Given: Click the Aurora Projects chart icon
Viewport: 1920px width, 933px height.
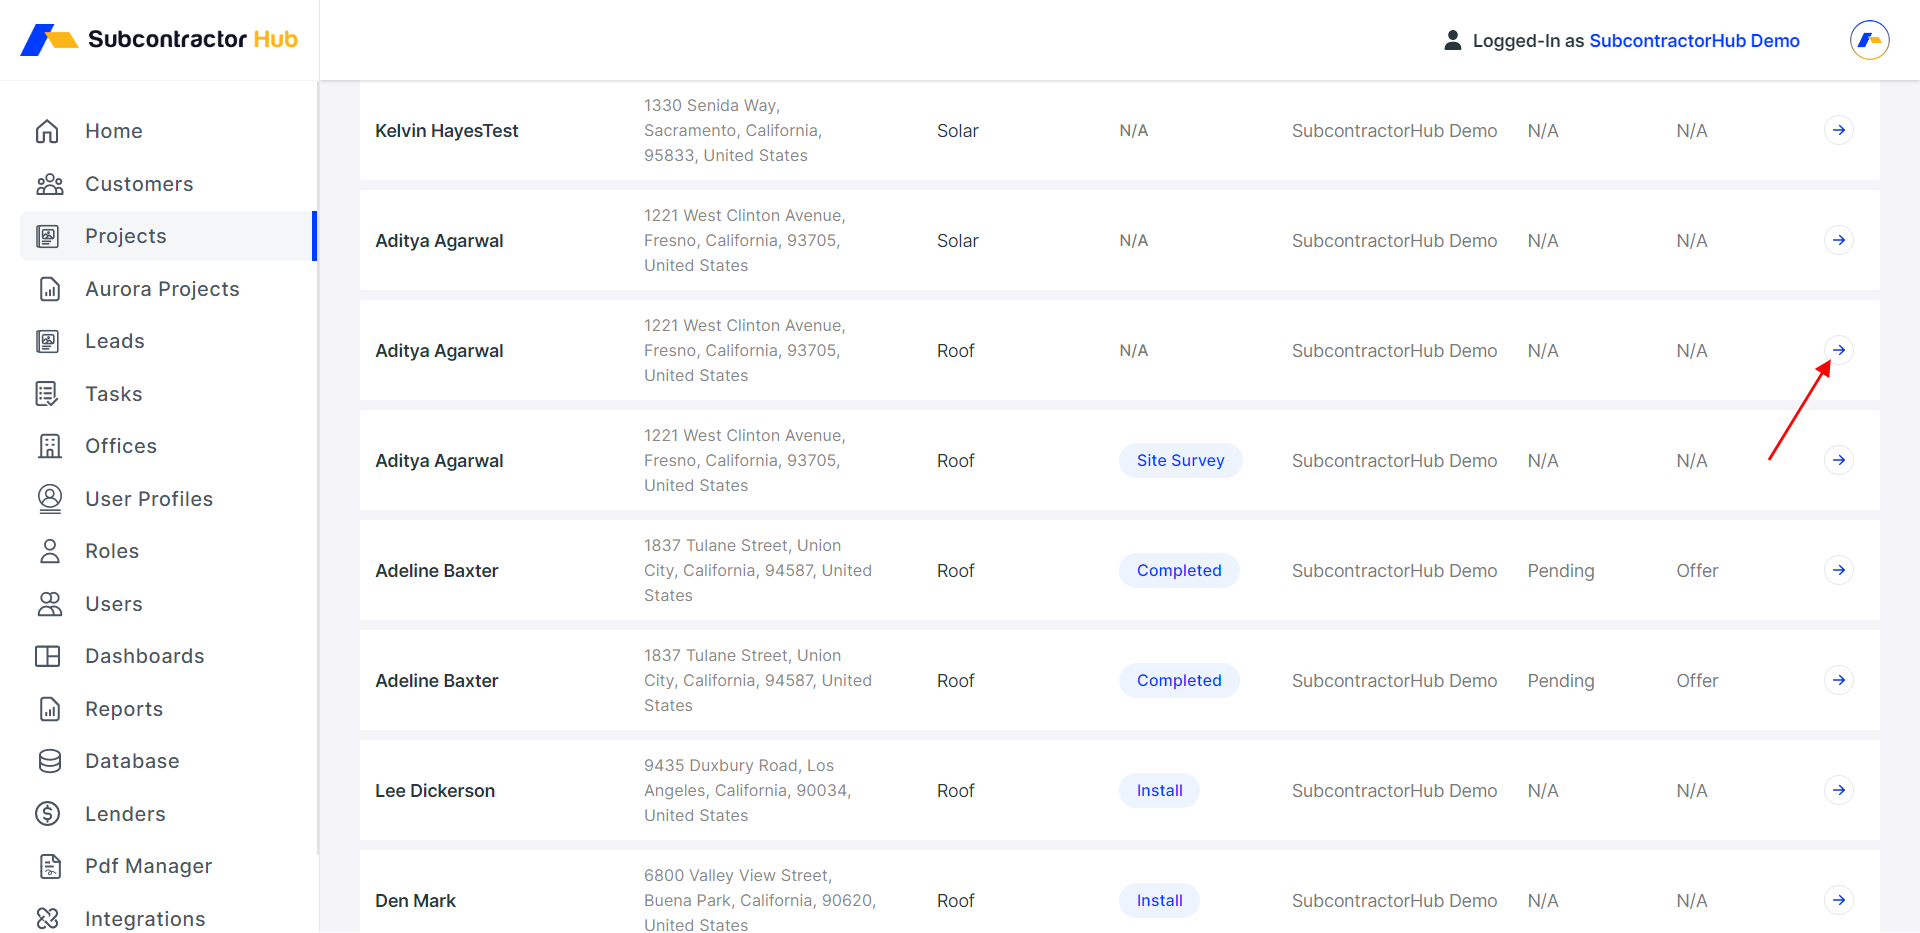Looking at the screenshot, I should click(x=49, y=288).
